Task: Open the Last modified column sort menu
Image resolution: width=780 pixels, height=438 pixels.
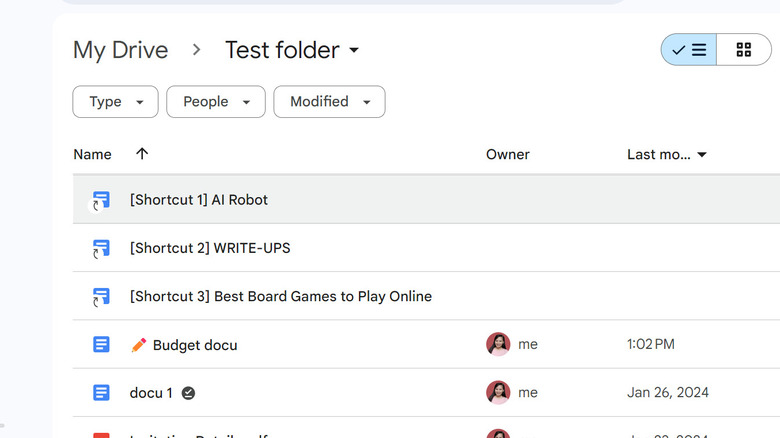Action: click(667, 155)
